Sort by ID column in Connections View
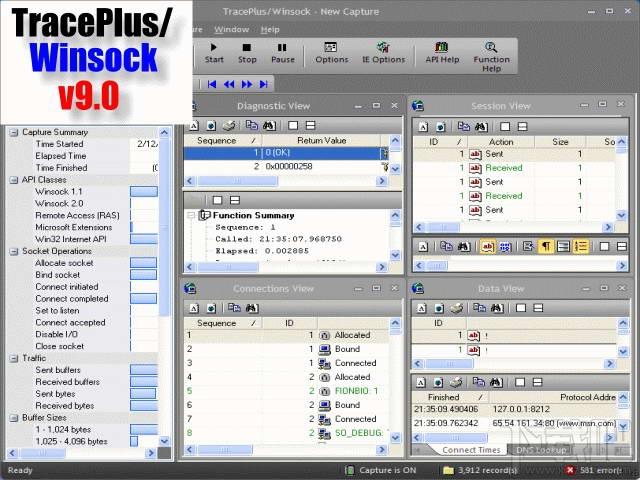This screenshot has height=480, width=640. point(289,323)
